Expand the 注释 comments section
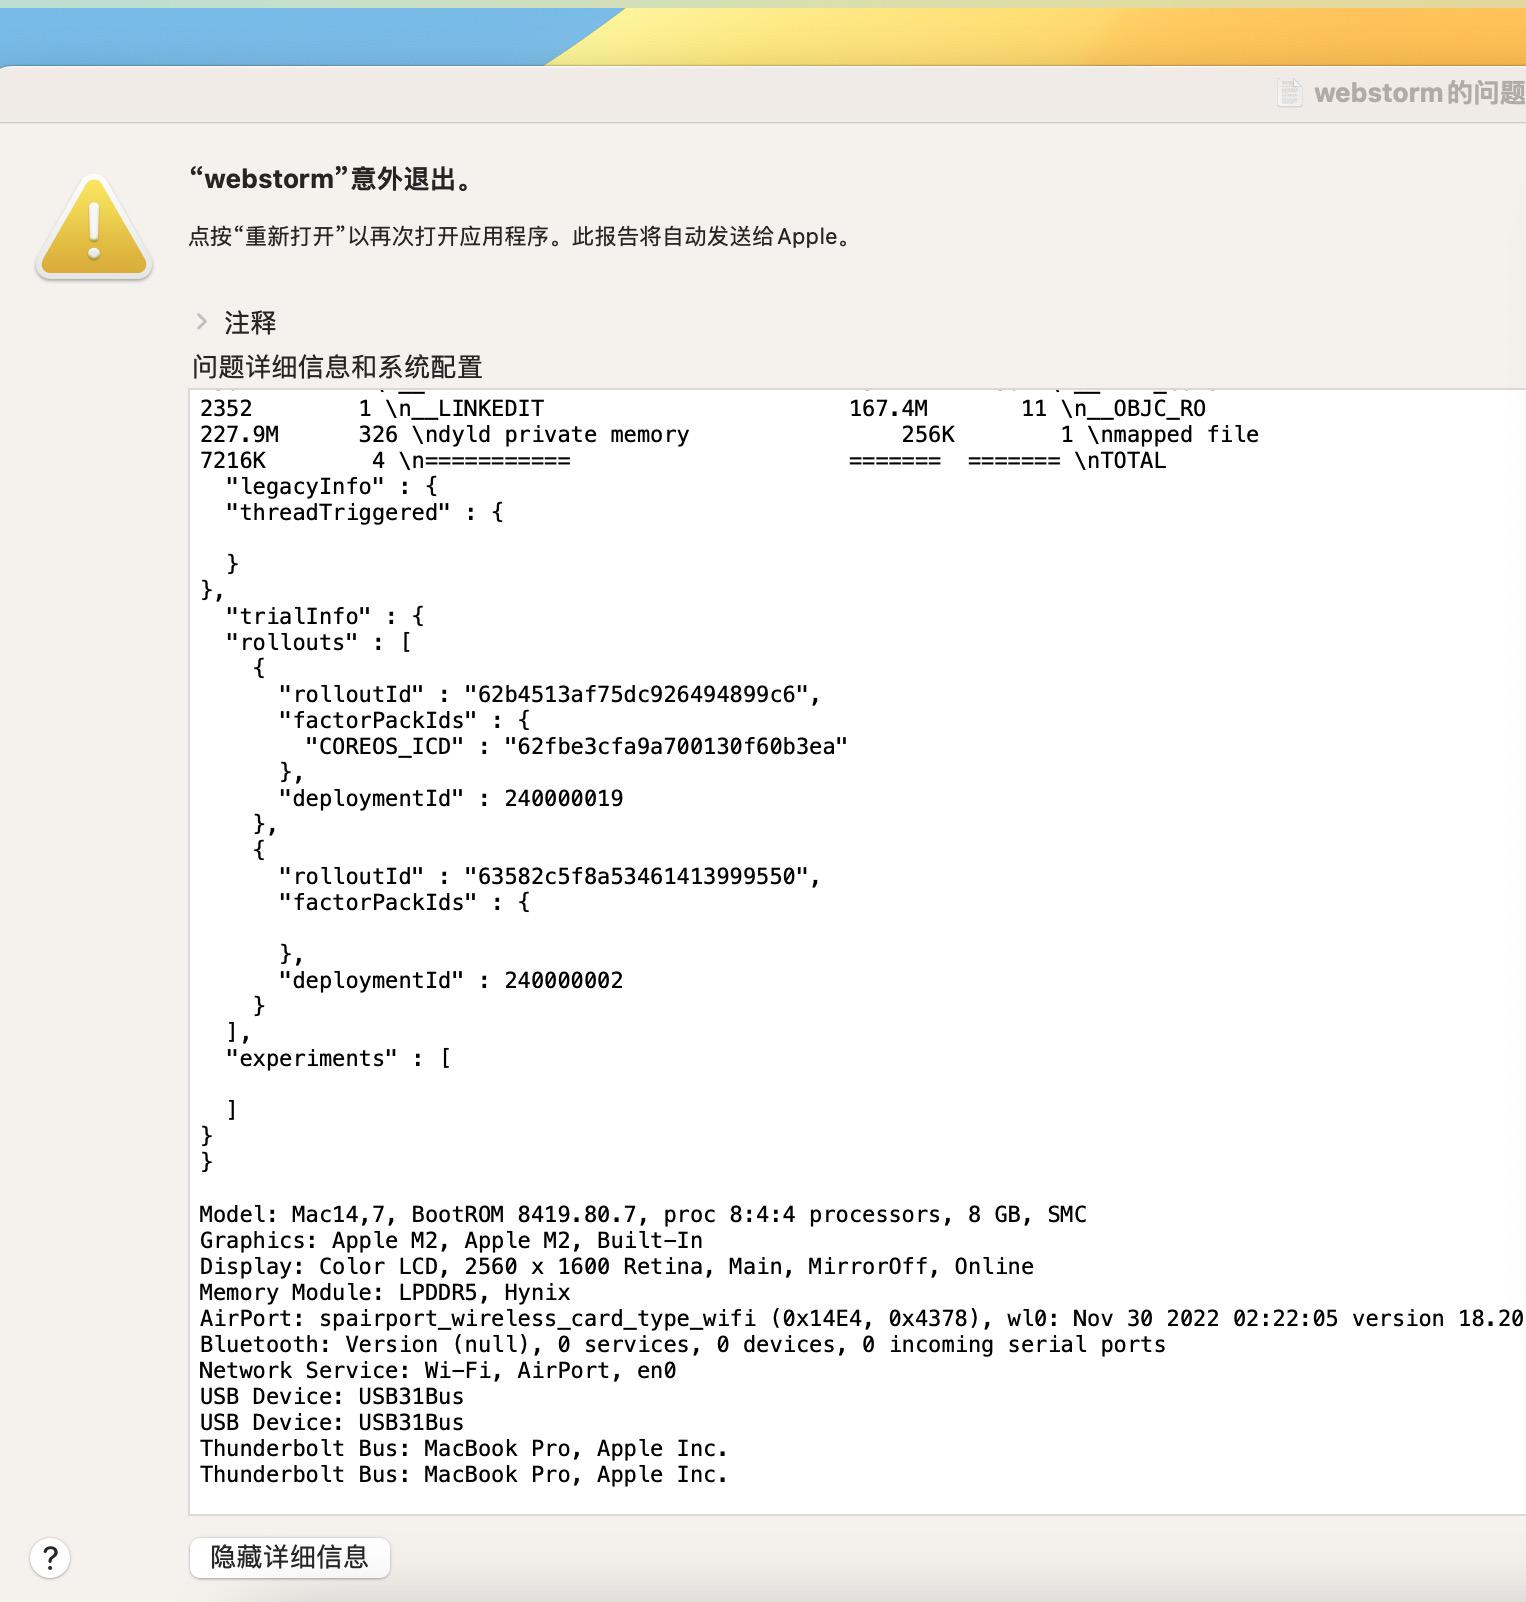The width and height of the screenshot is (1526, 1602). click(x=202, y=322)
